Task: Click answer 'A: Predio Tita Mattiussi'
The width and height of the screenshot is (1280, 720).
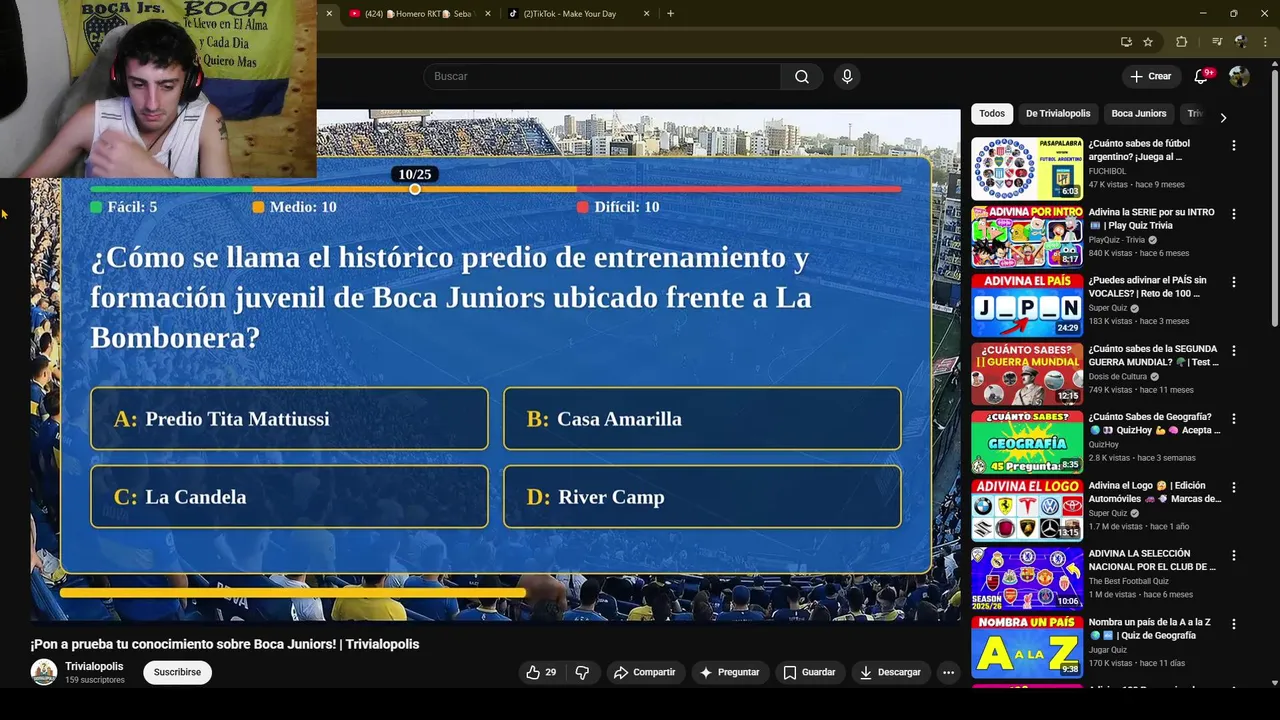Action: 289,419
